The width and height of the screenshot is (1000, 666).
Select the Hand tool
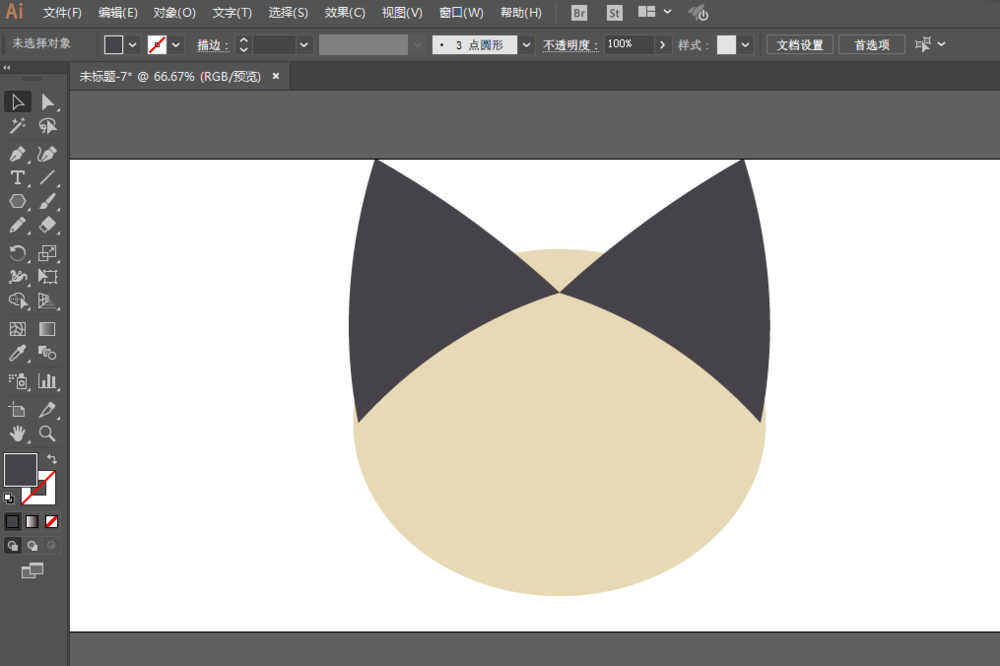[17, 434]
